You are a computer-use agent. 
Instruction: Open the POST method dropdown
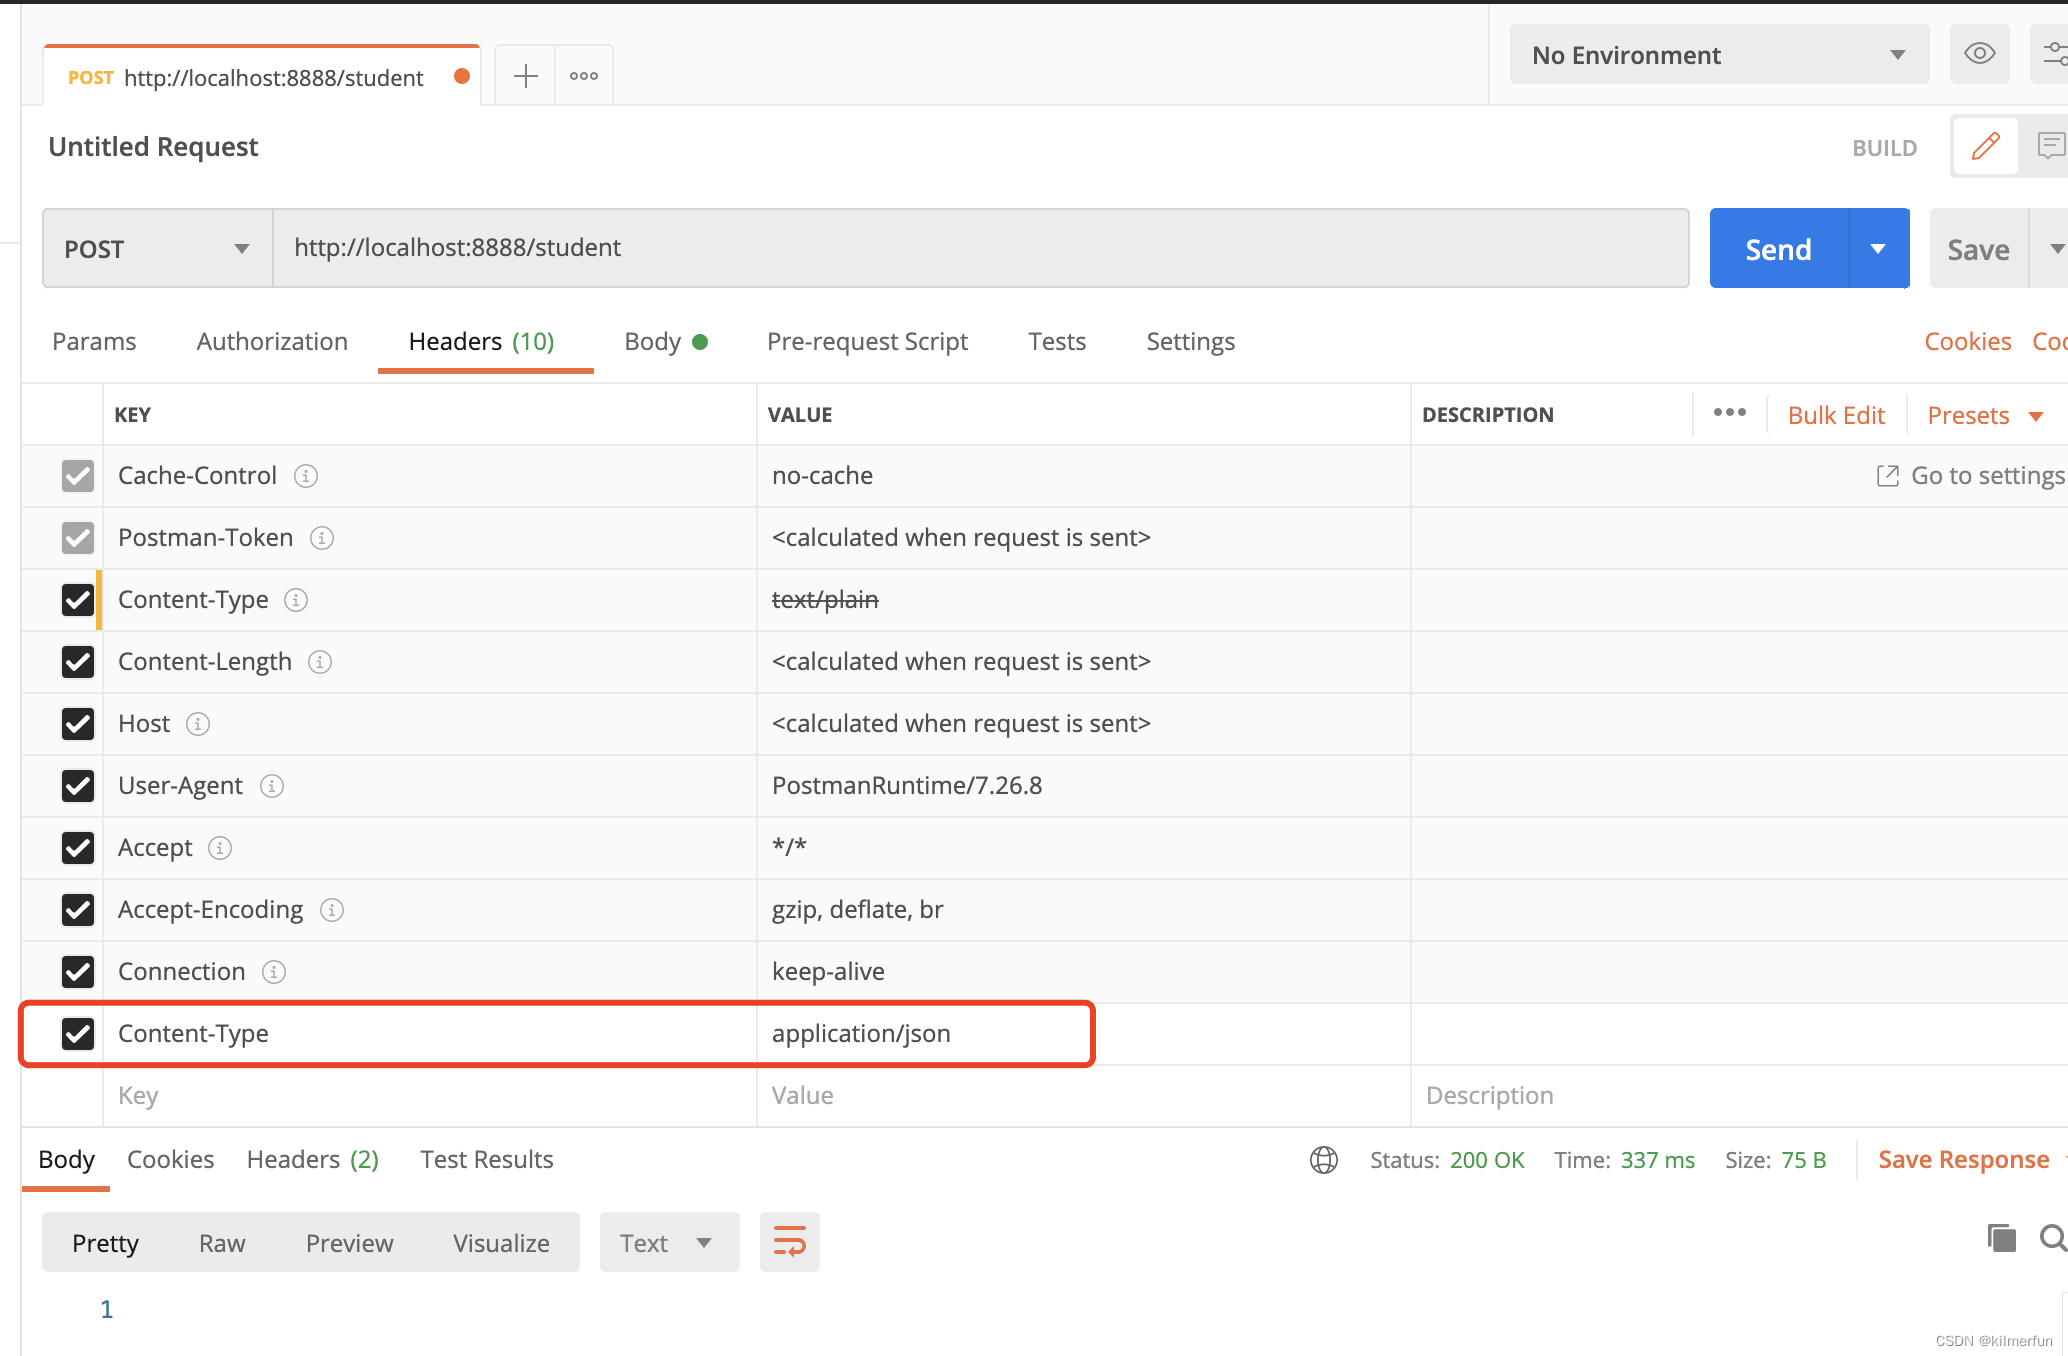[x=157, y=249]
